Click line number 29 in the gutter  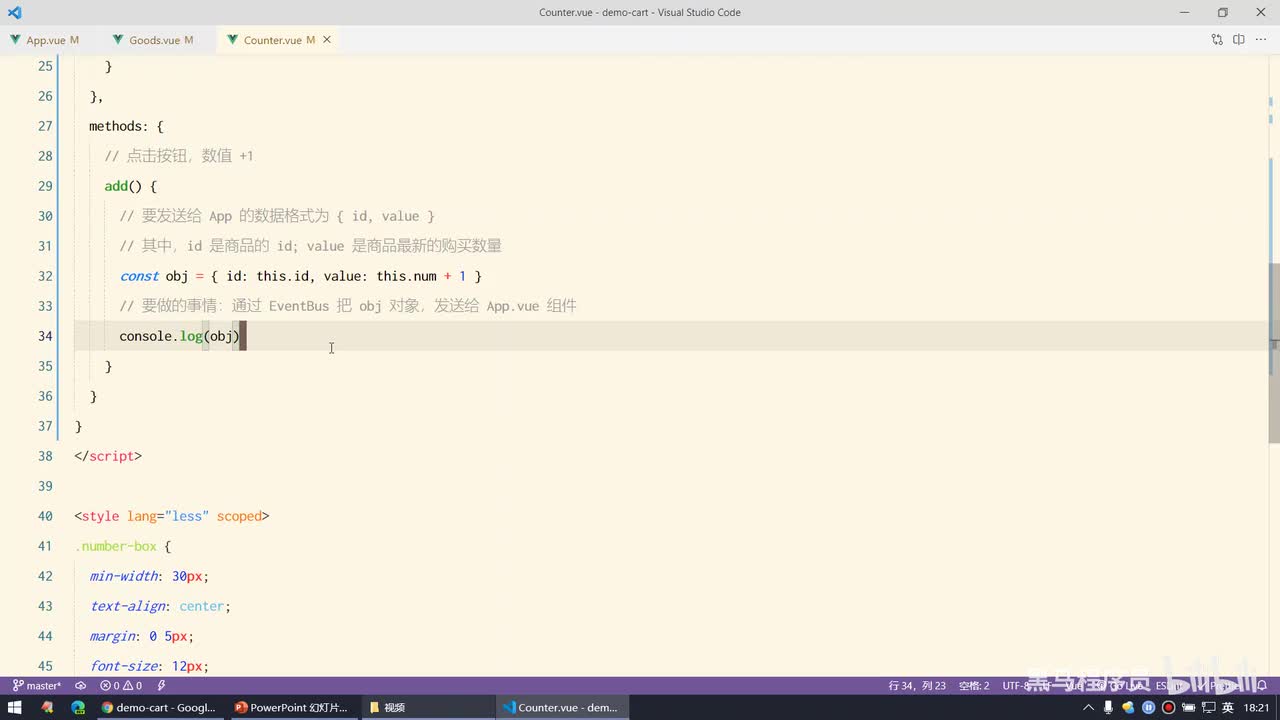pos(45,186)
